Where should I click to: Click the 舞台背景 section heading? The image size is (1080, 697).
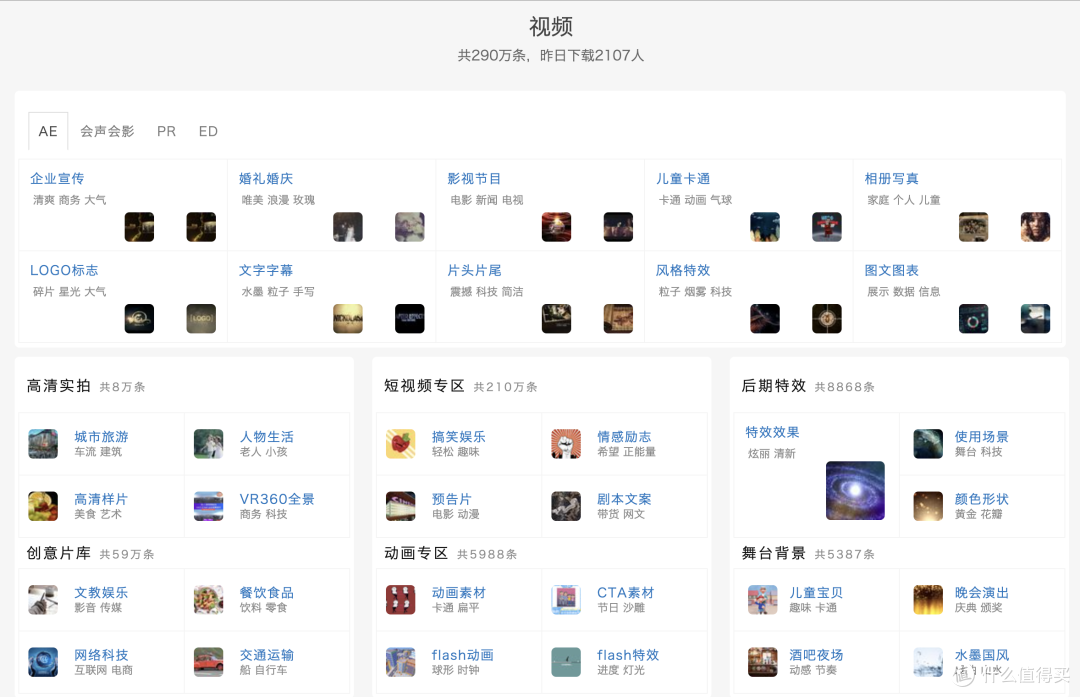pos(773,553)
